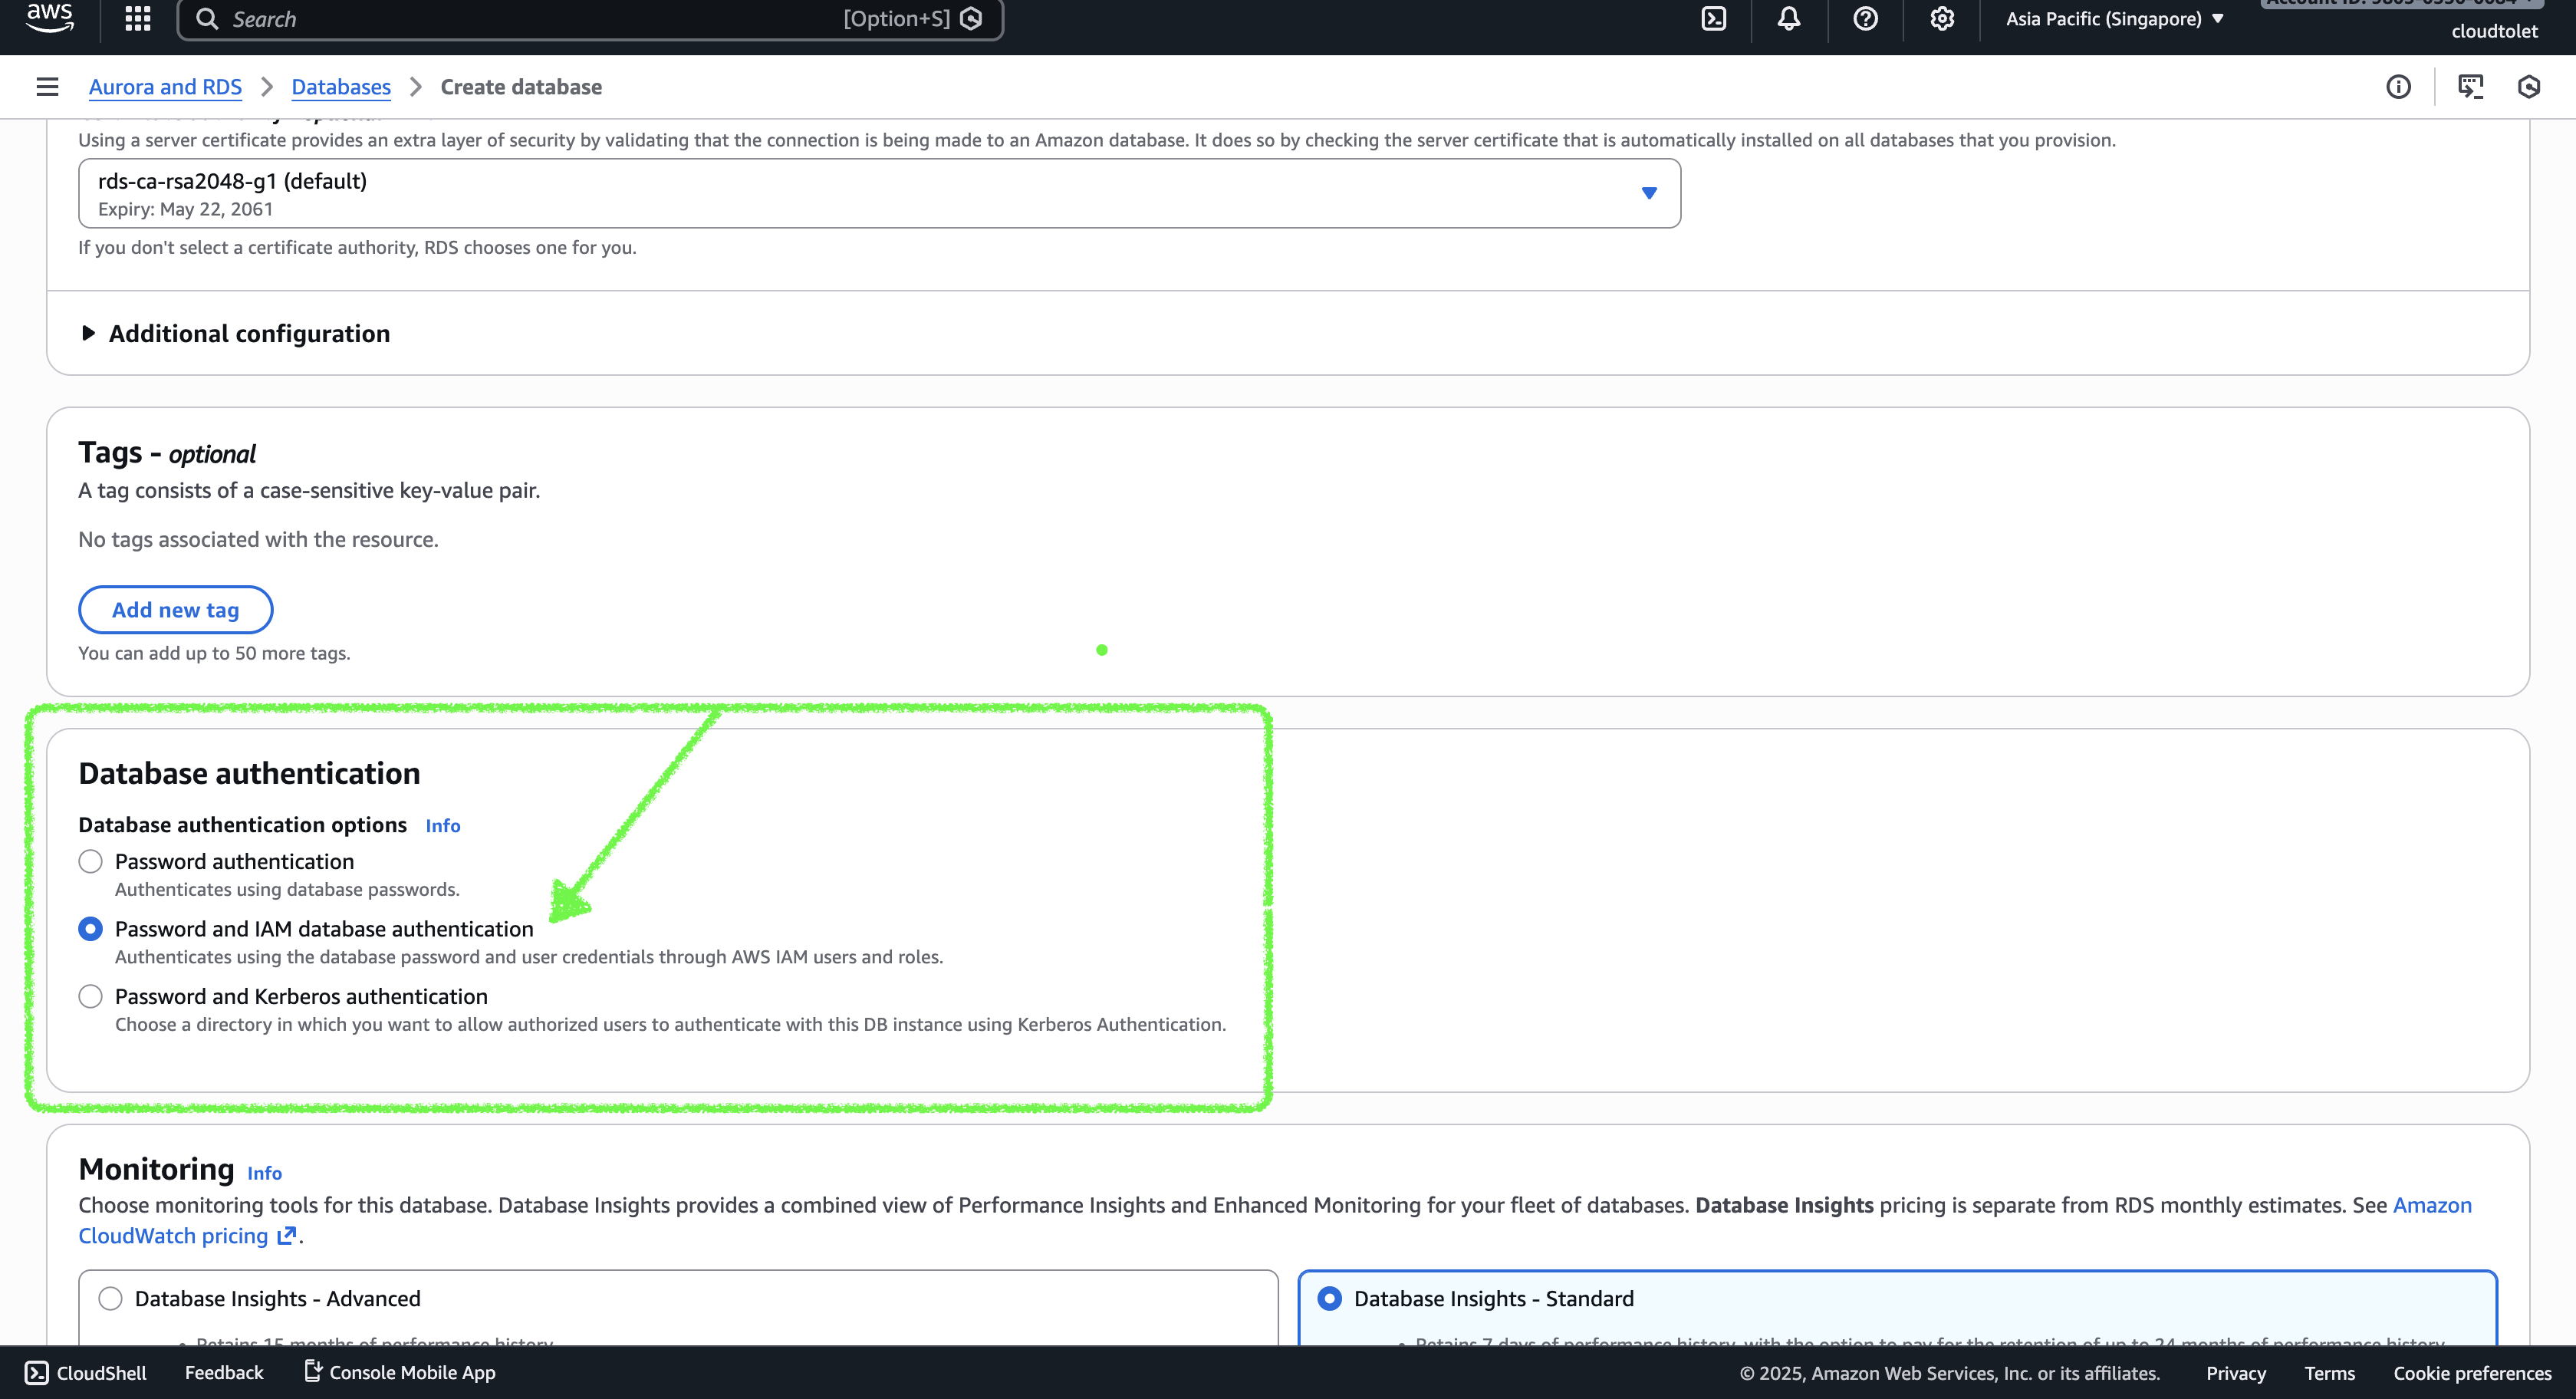Click the AWS home logo
The height and width of the screenshot is (1399, 2576).
pos(50,19)
